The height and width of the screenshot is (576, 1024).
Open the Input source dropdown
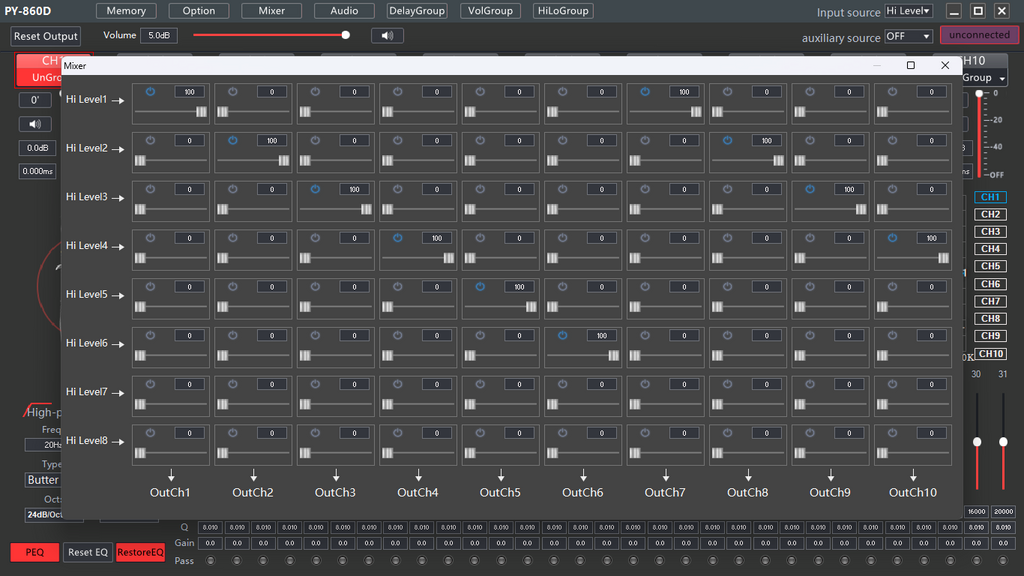point(908,11)
